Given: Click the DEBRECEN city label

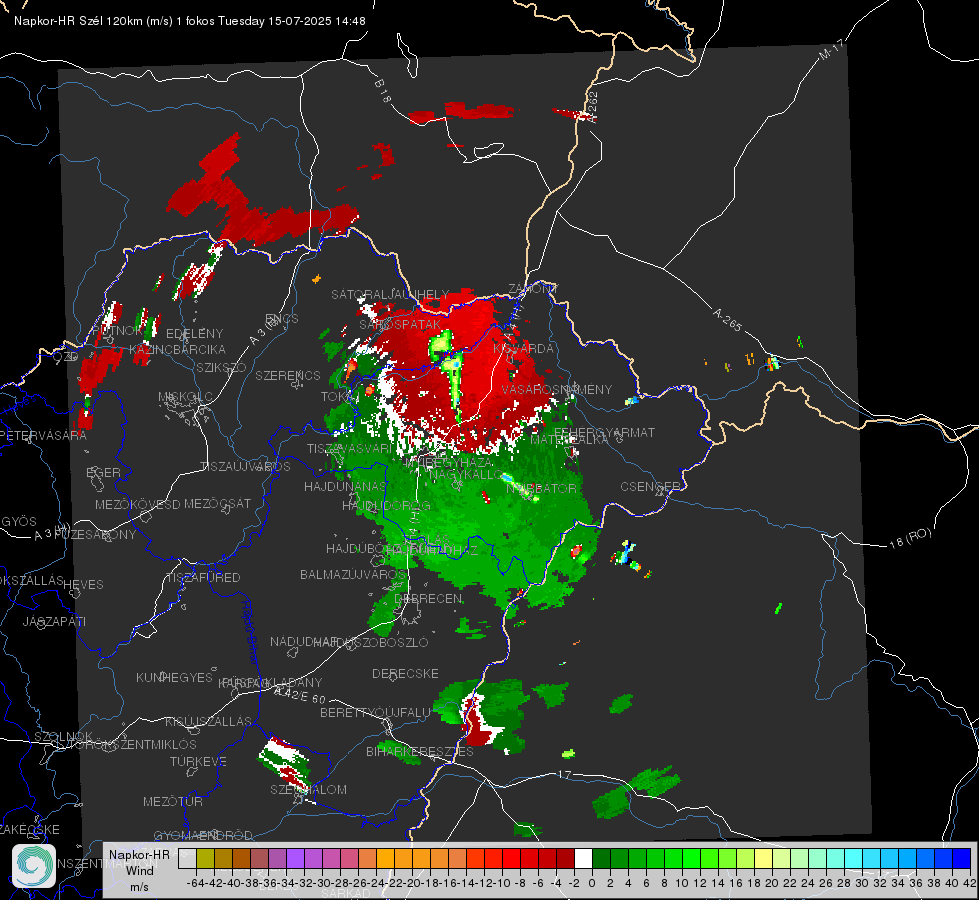Looking at the screenshot, I should click(428, 598).
